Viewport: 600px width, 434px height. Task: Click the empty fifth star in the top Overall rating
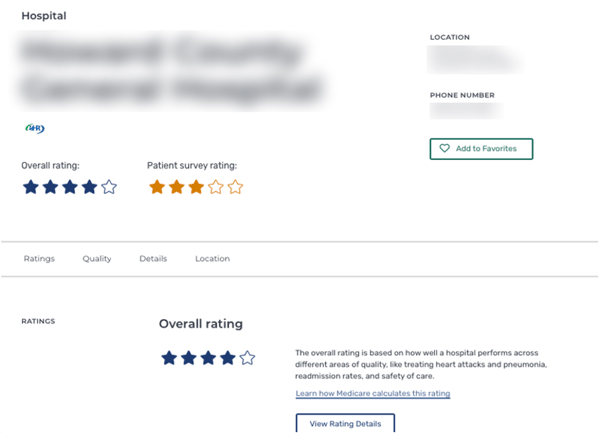[109, 187]
